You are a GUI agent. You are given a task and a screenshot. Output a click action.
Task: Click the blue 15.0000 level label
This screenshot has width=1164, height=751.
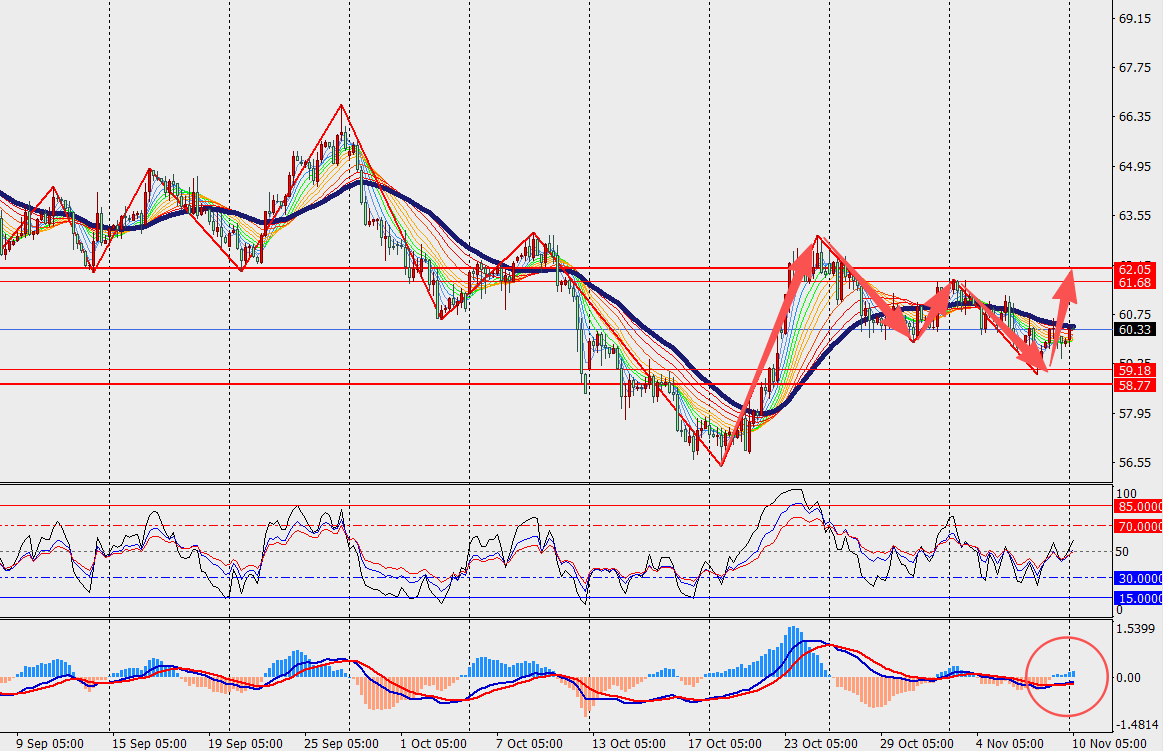click(x=1139, y=598)
